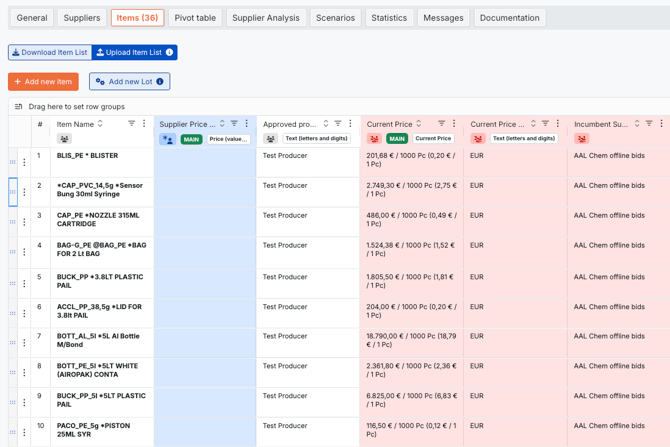This screenshot has width=670, height=447.
Task: Sort by Incumbent Supplier column
Action: [637, 124]
